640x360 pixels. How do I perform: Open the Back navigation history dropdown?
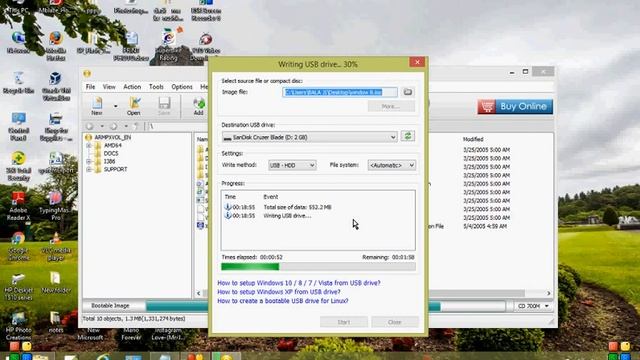(x=102, y=126)
